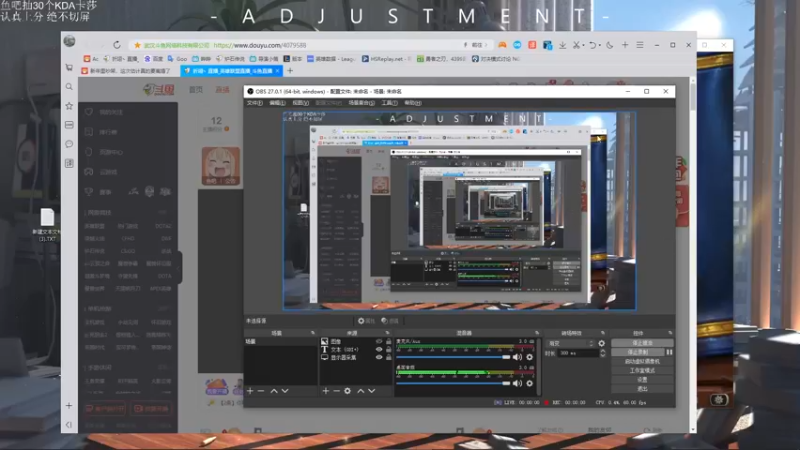Viewport: 800px width, 450px height.
Task: Open OBS Help menu
Action: click(413, 103)
